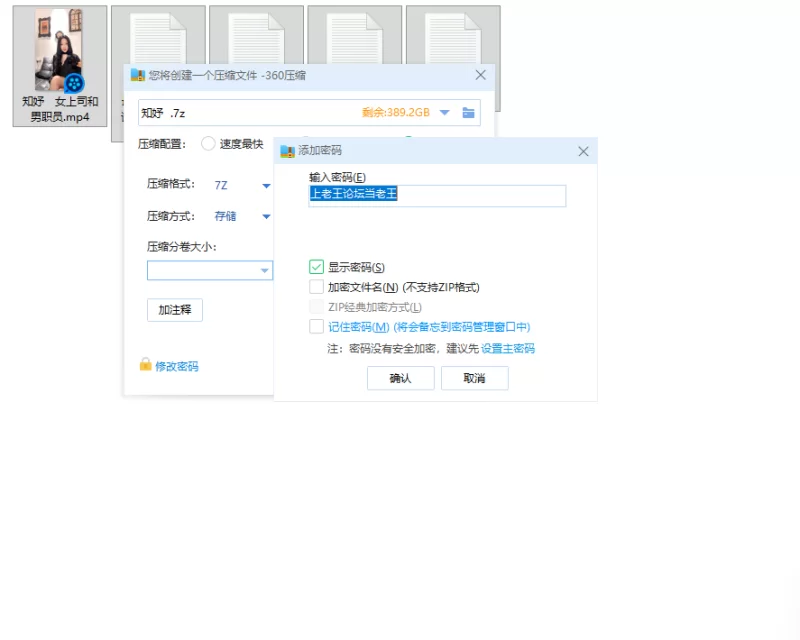This screenshot has width=800, height=640.
Task: Enable the 加密文件名 checkbox
Action: pyautogui.click(x=317, y=287)
